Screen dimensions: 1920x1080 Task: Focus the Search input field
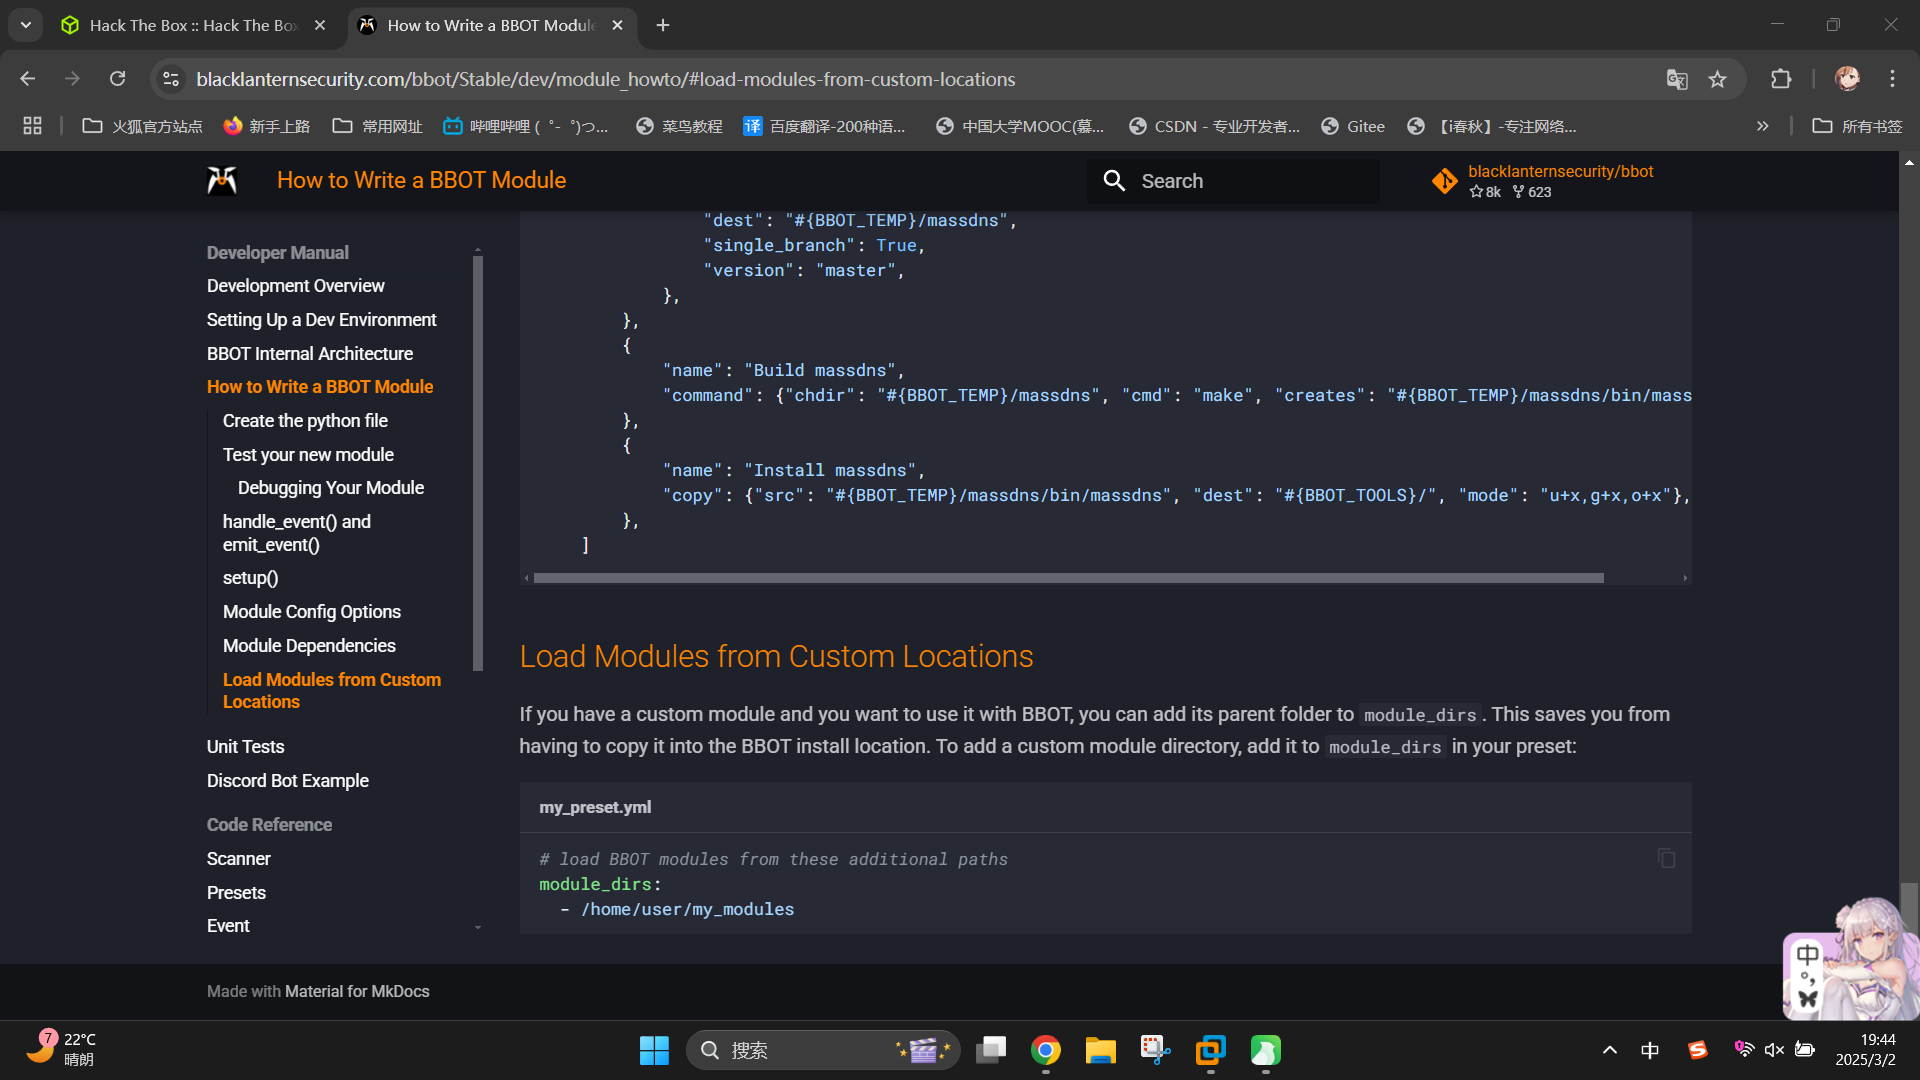tap(1233, 181)
